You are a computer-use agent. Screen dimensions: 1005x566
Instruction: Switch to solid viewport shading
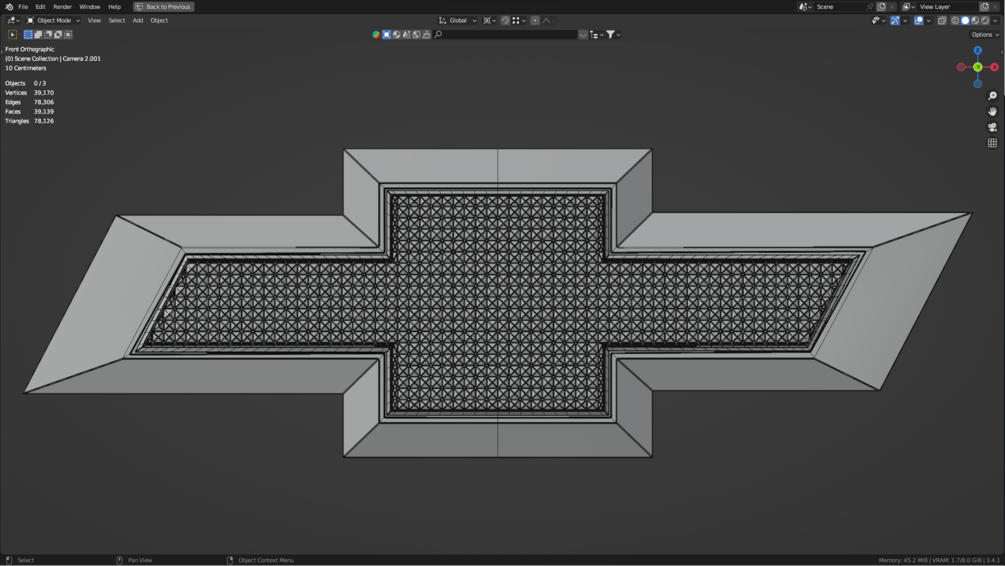click(965, 21)
